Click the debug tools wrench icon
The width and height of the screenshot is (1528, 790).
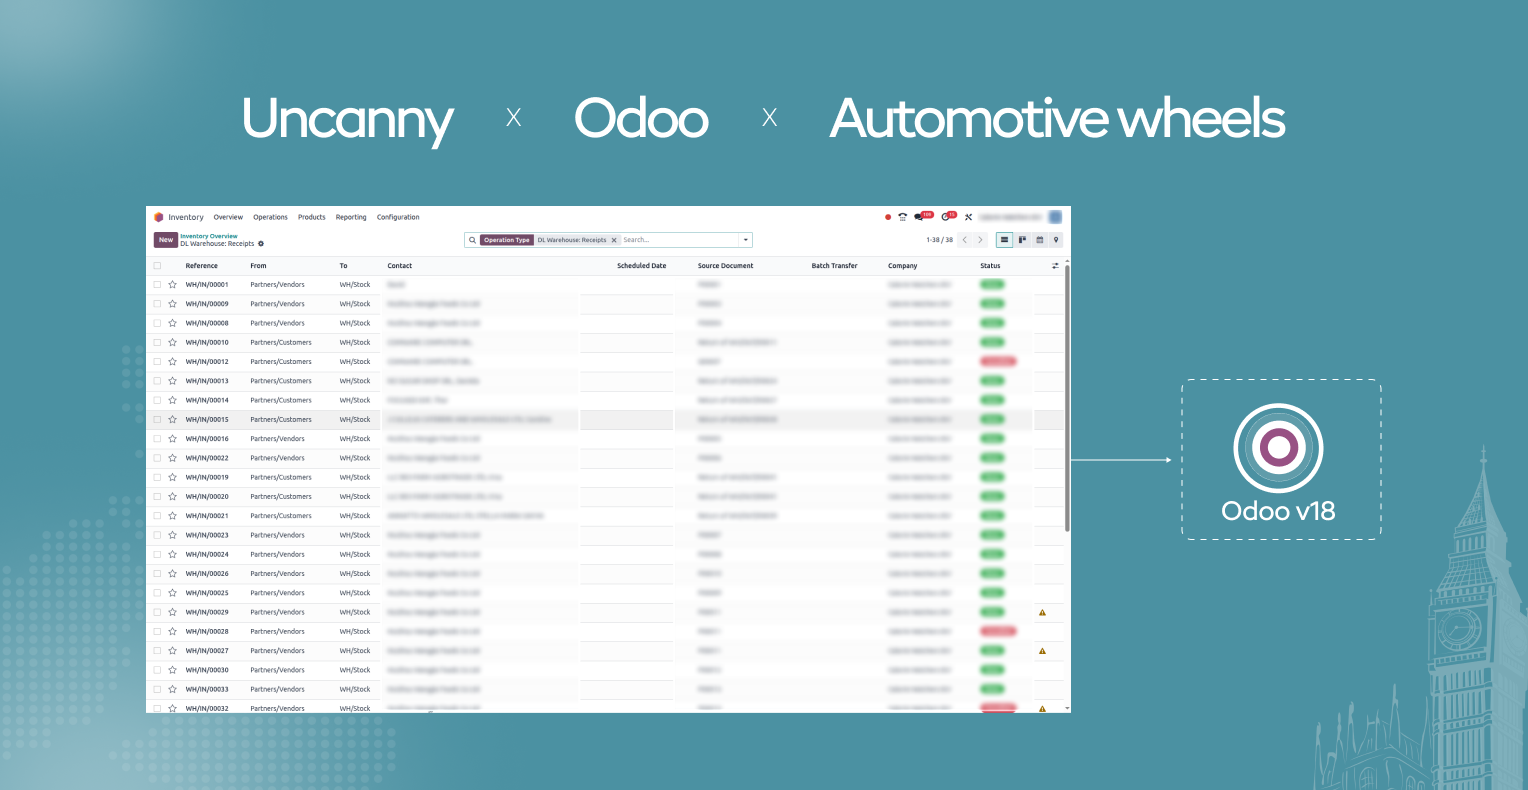pos(968,217)
